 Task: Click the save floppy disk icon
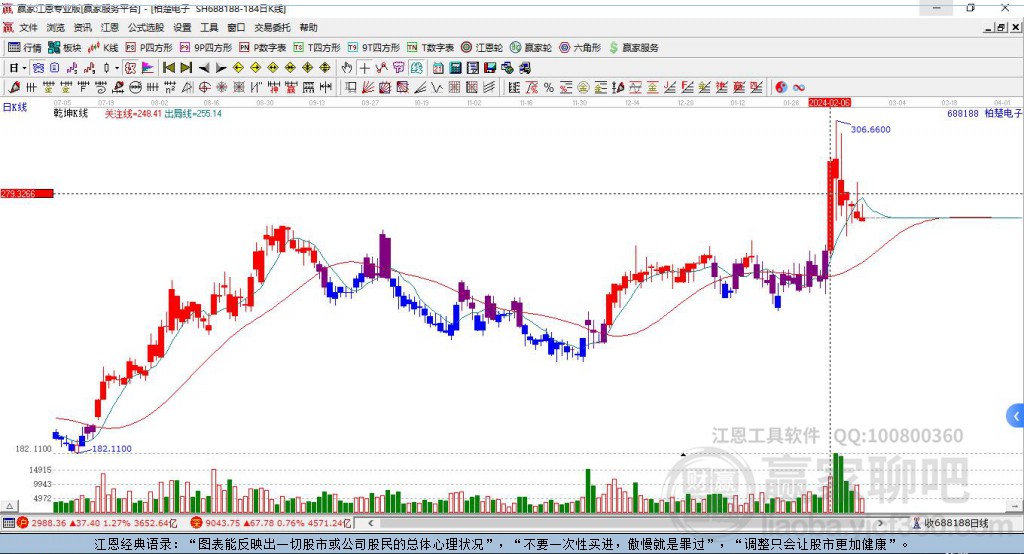click(x=490, y=68)
